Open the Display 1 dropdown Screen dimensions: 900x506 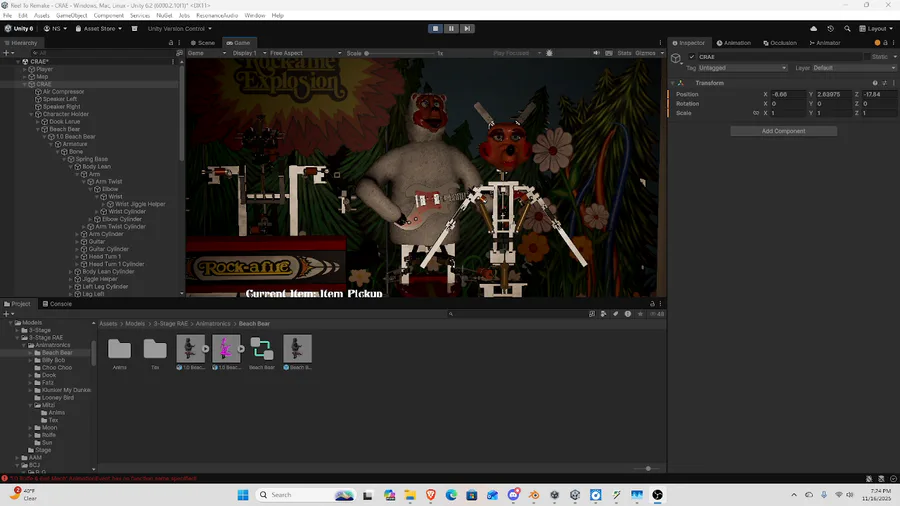(x=249, y=53)
